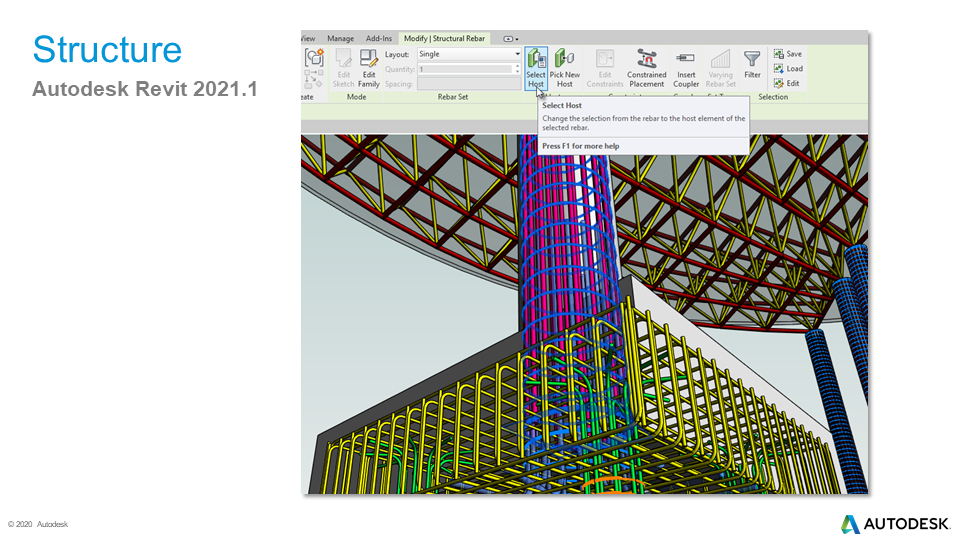Viewport: 960px width, 540px height.
Task: Click the Create Similar icon in Create panel
Action: (314, 58)
